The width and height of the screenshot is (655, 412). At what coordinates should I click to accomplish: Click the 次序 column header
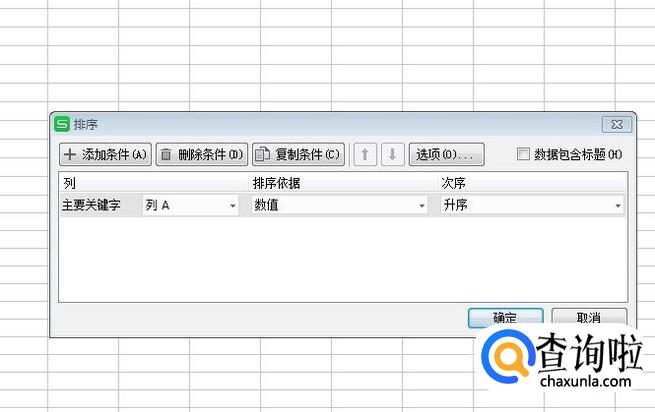tap(453, 184)
